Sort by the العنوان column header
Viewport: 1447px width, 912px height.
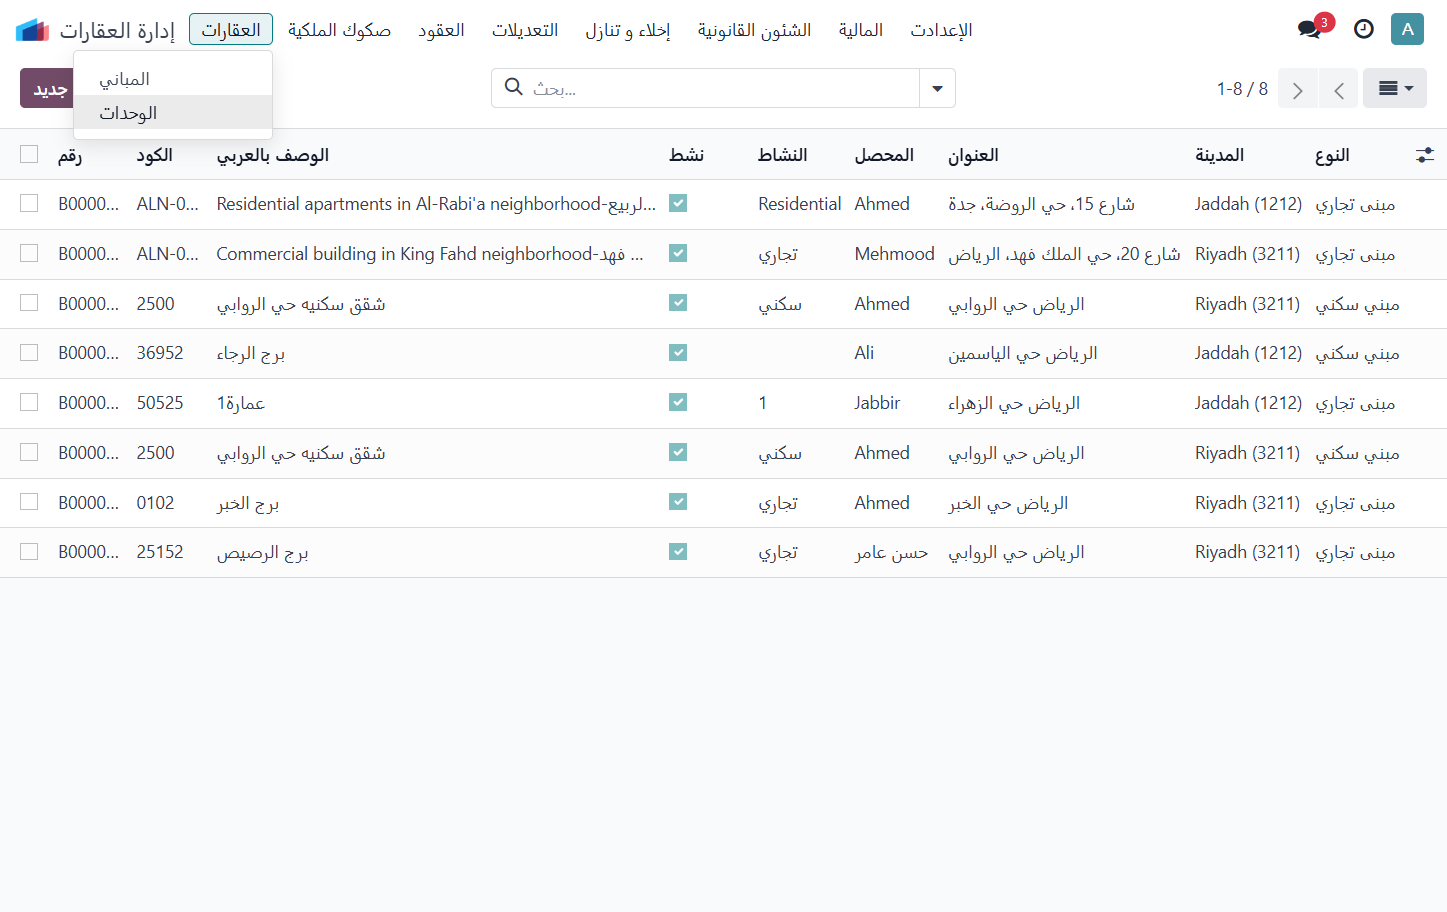click(x=973, y=155)
